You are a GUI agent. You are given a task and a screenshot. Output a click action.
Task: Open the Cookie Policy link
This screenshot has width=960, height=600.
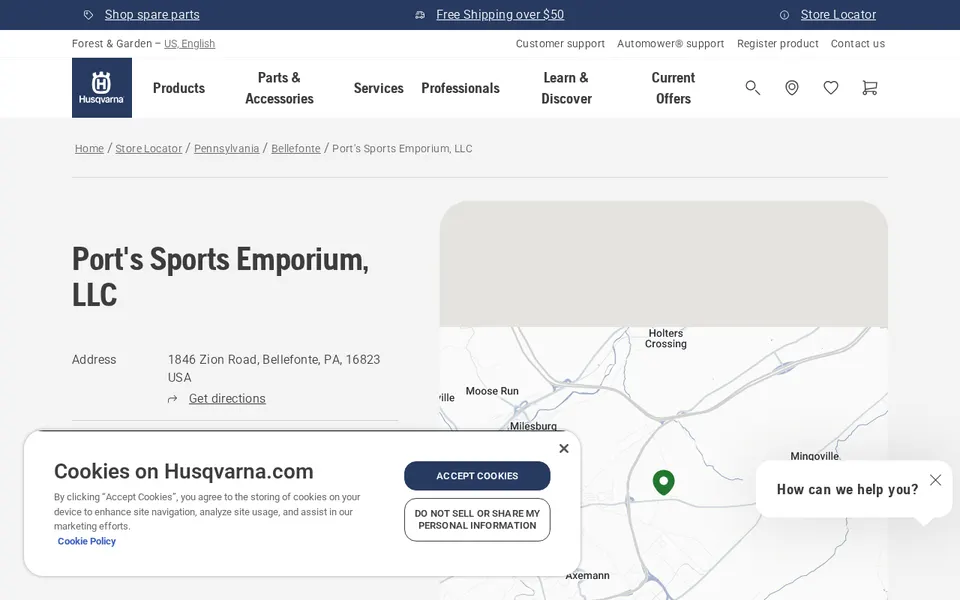point(86,541)
